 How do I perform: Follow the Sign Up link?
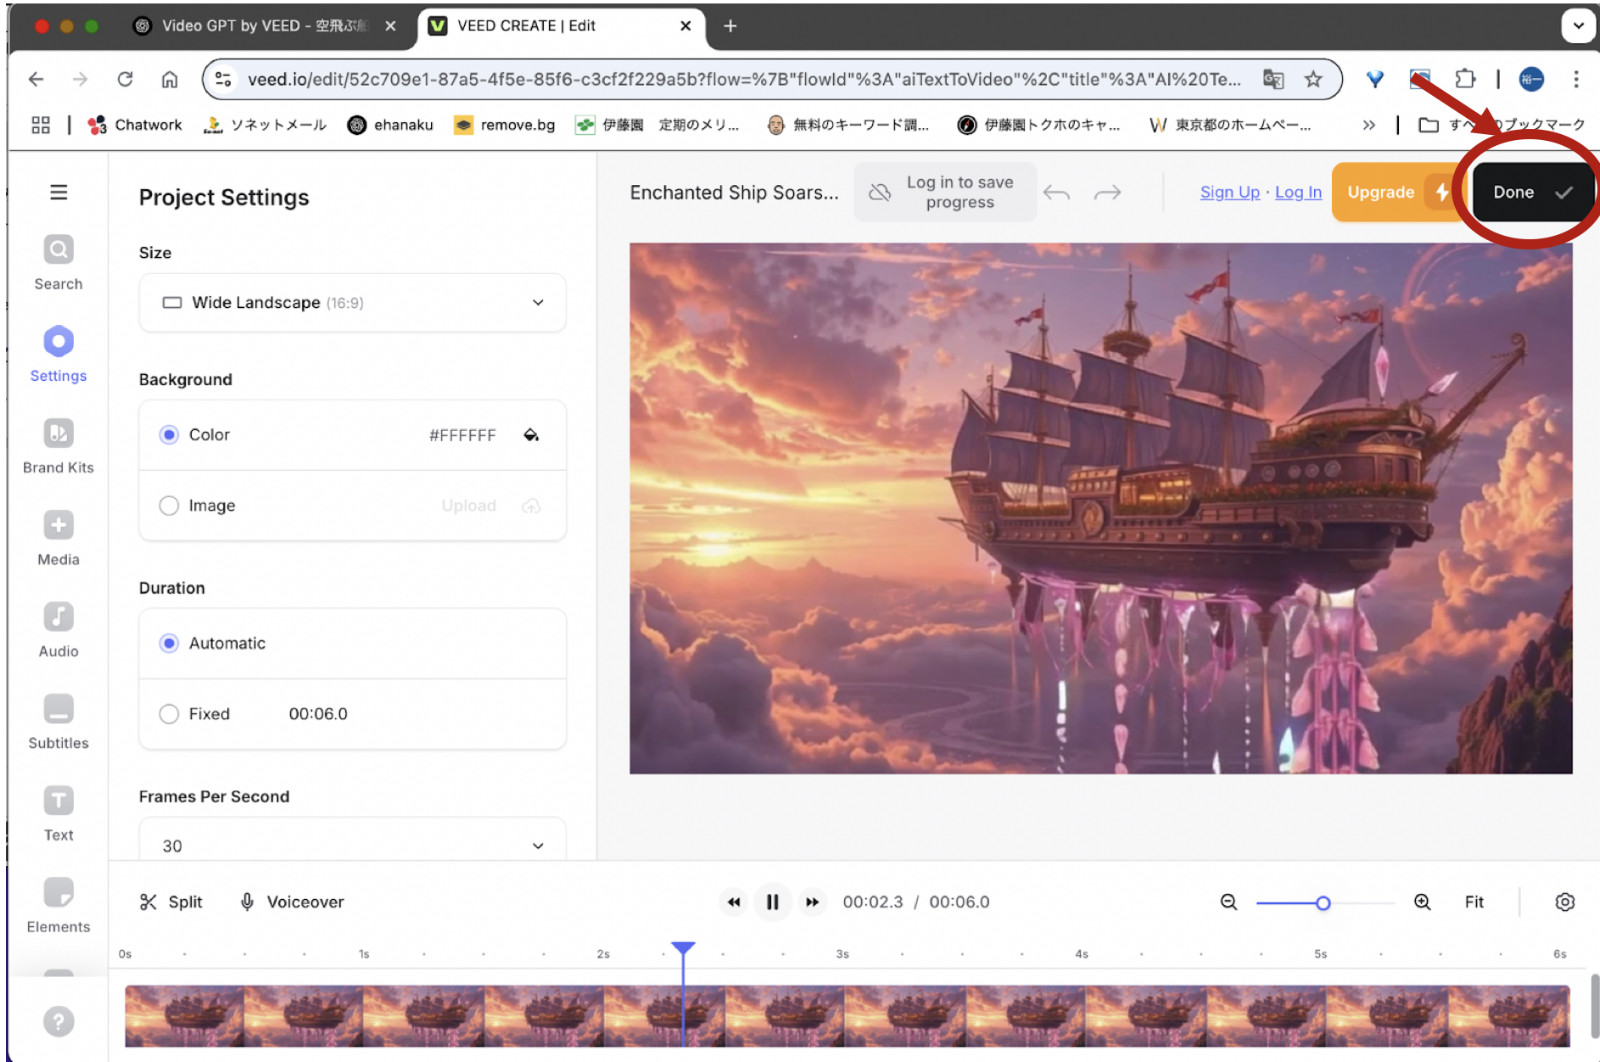pos(1230,192)
